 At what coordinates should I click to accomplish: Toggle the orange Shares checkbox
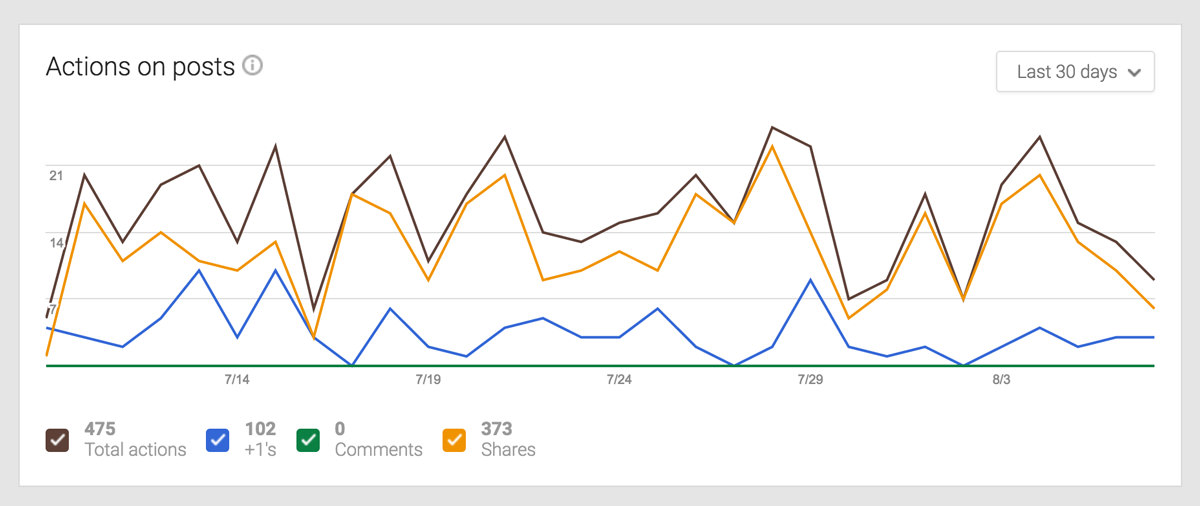click(x=455, y=439)
